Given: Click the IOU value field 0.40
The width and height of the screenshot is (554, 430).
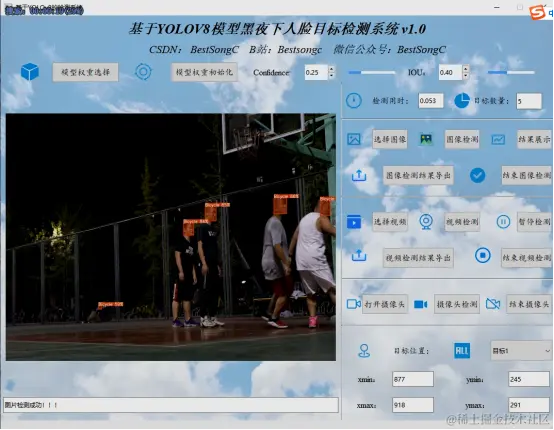Looking at the screenshot, I should [450, 72].
